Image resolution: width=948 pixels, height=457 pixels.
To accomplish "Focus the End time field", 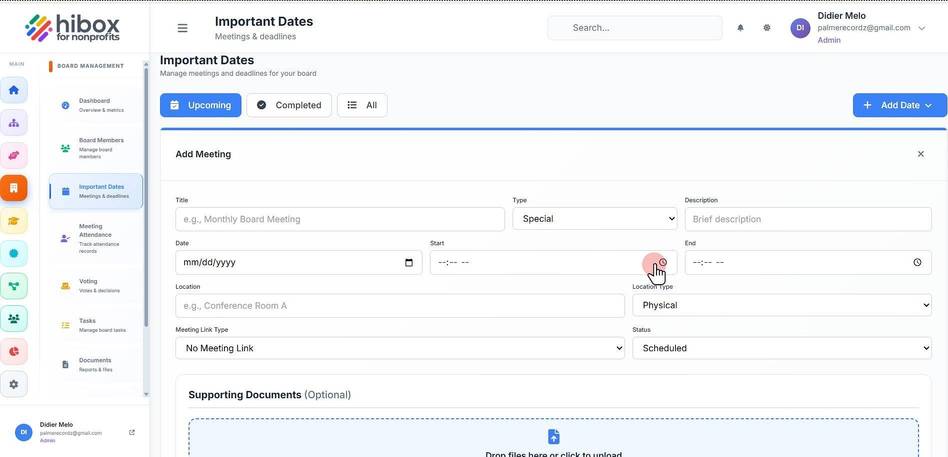I will pos(808,262).
